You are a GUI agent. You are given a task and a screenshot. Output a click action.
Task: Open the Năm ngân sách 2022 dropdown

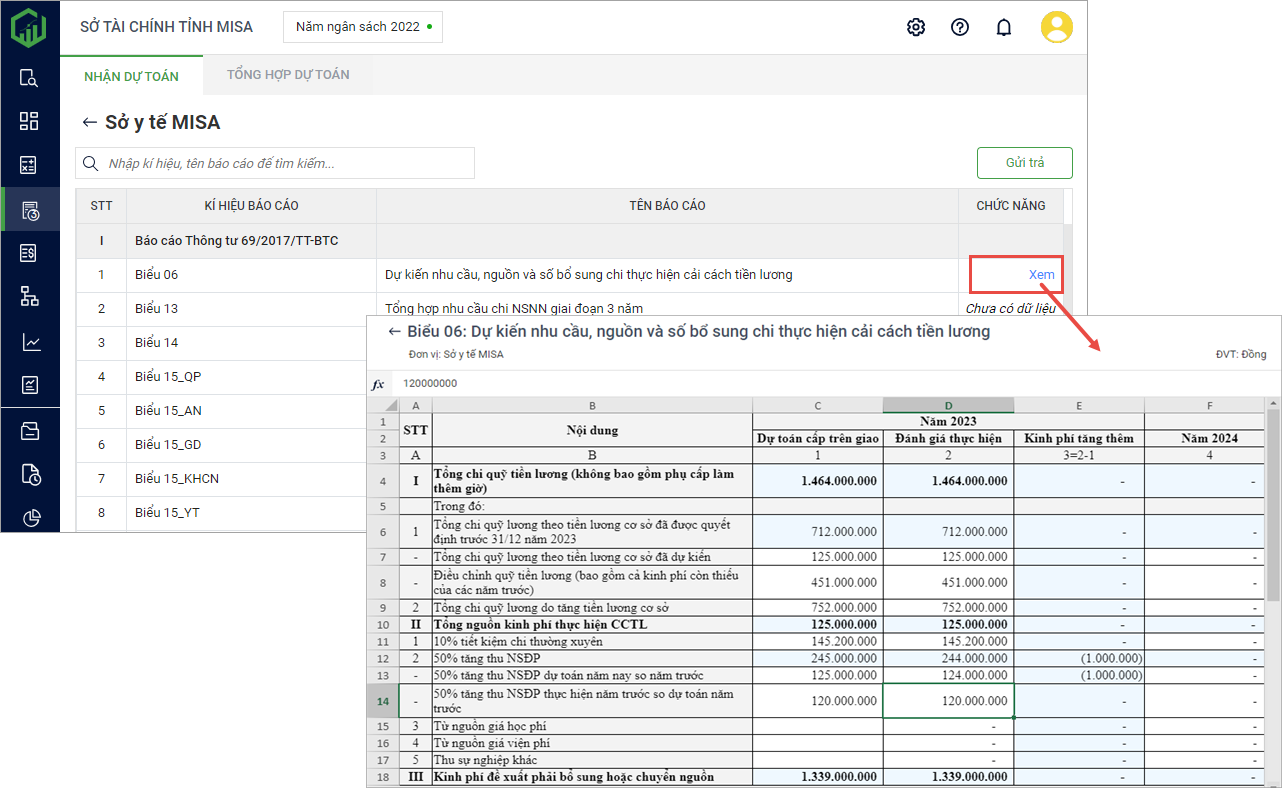point(363,27)
